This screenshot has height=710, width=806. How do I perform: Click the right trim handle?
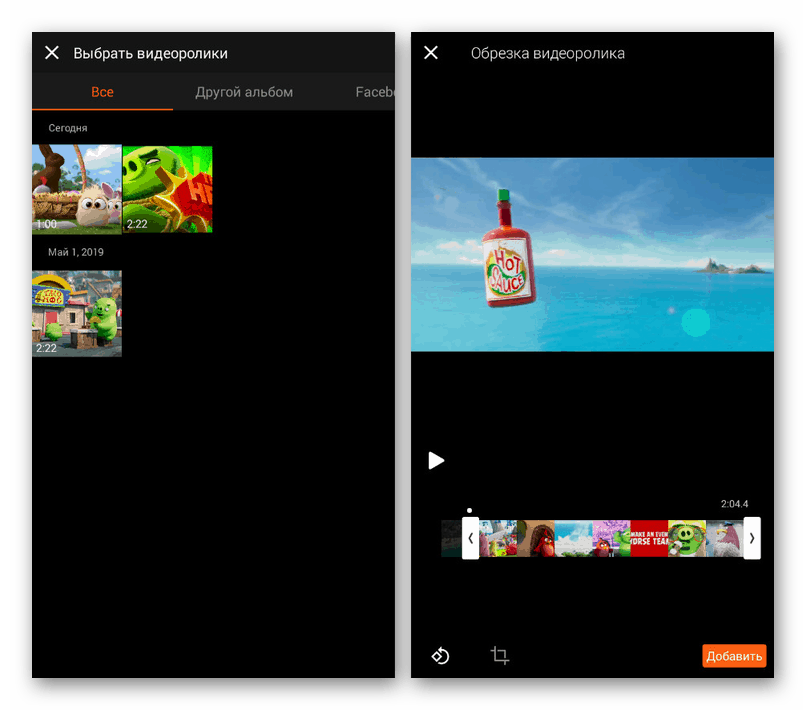pos(752,538)
